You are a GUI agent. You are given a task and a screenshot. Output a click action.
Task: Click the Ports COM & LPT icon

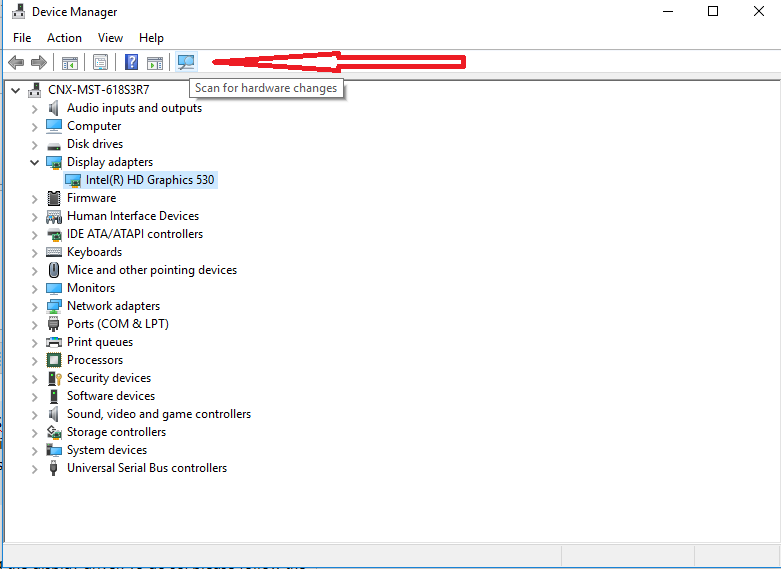point(54,324)
